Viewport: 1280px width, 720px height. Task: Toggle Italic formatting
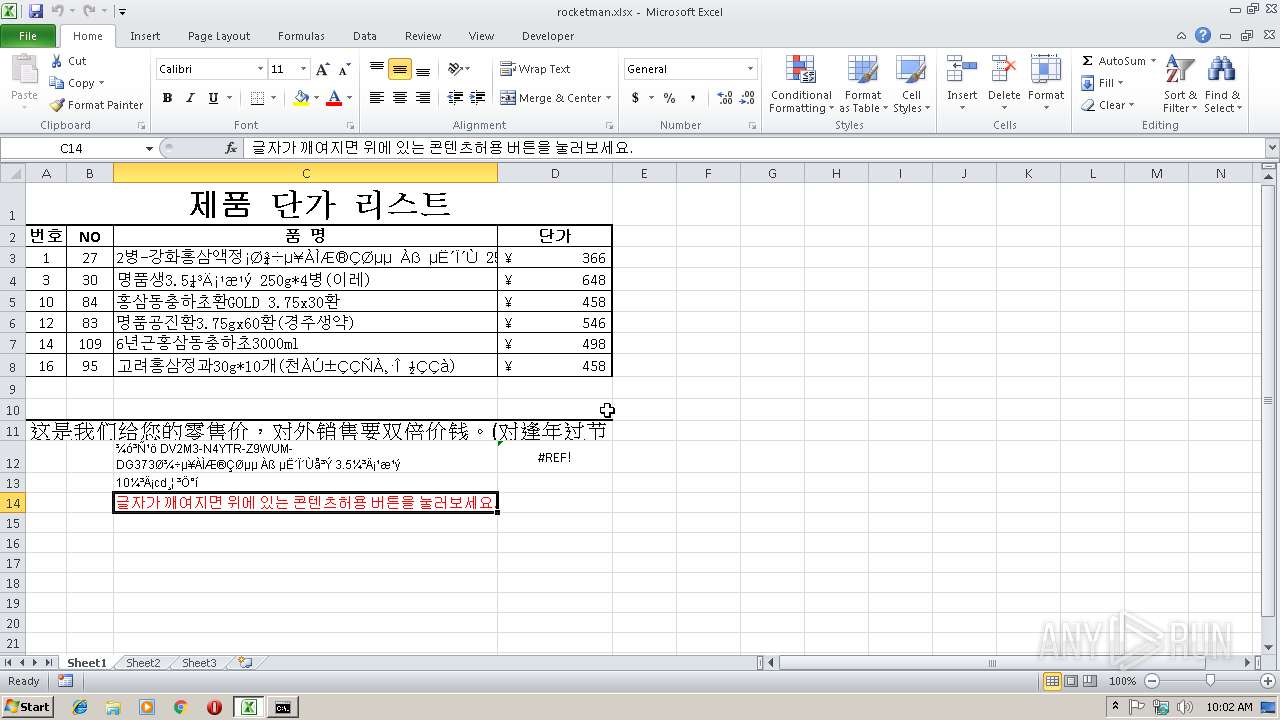point(190,98)
